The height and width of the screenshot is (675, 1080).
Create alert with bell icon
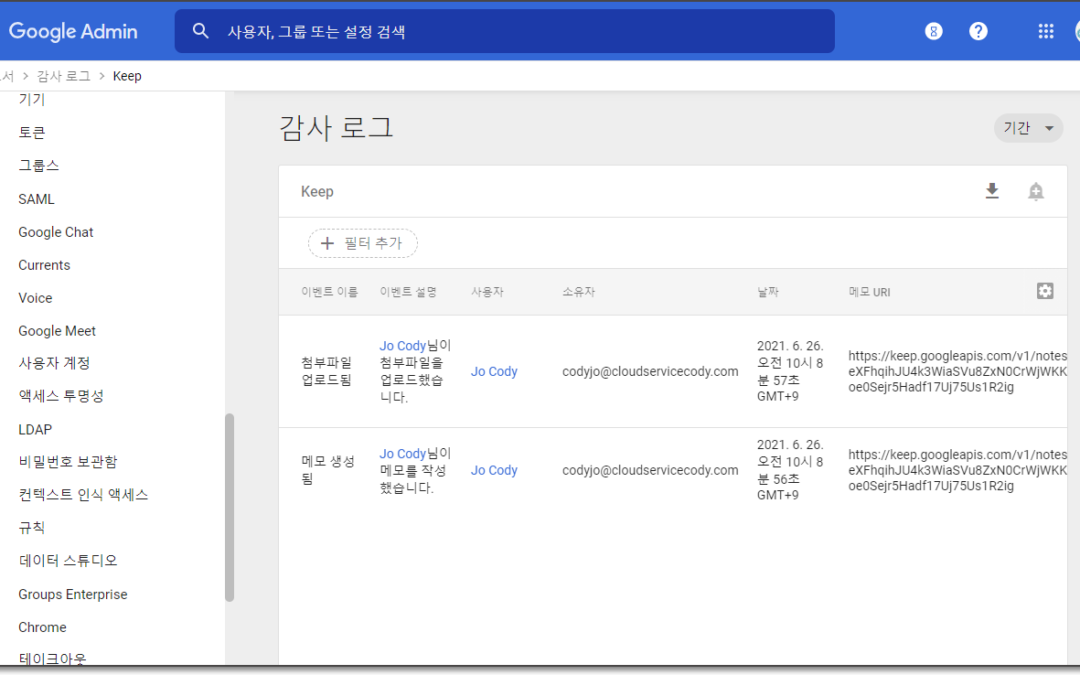[1035, 191]
